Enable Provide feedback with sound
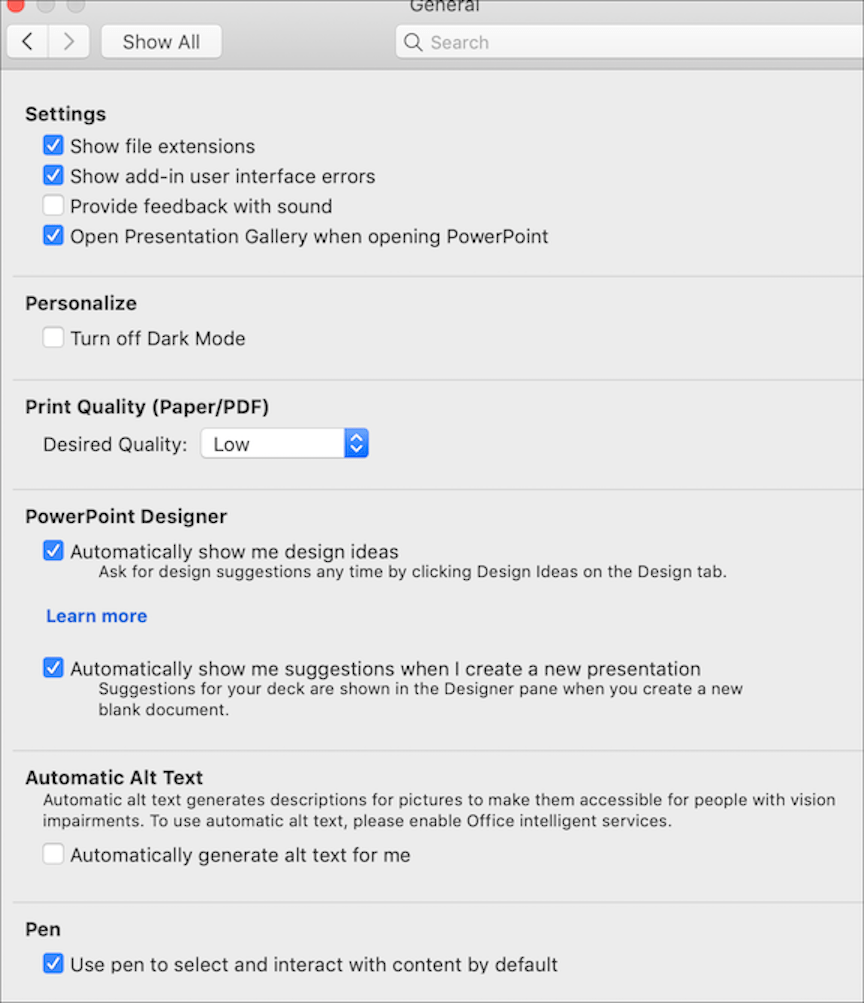This screenshot has height=1003, width=864. click(x=53, y=205)
